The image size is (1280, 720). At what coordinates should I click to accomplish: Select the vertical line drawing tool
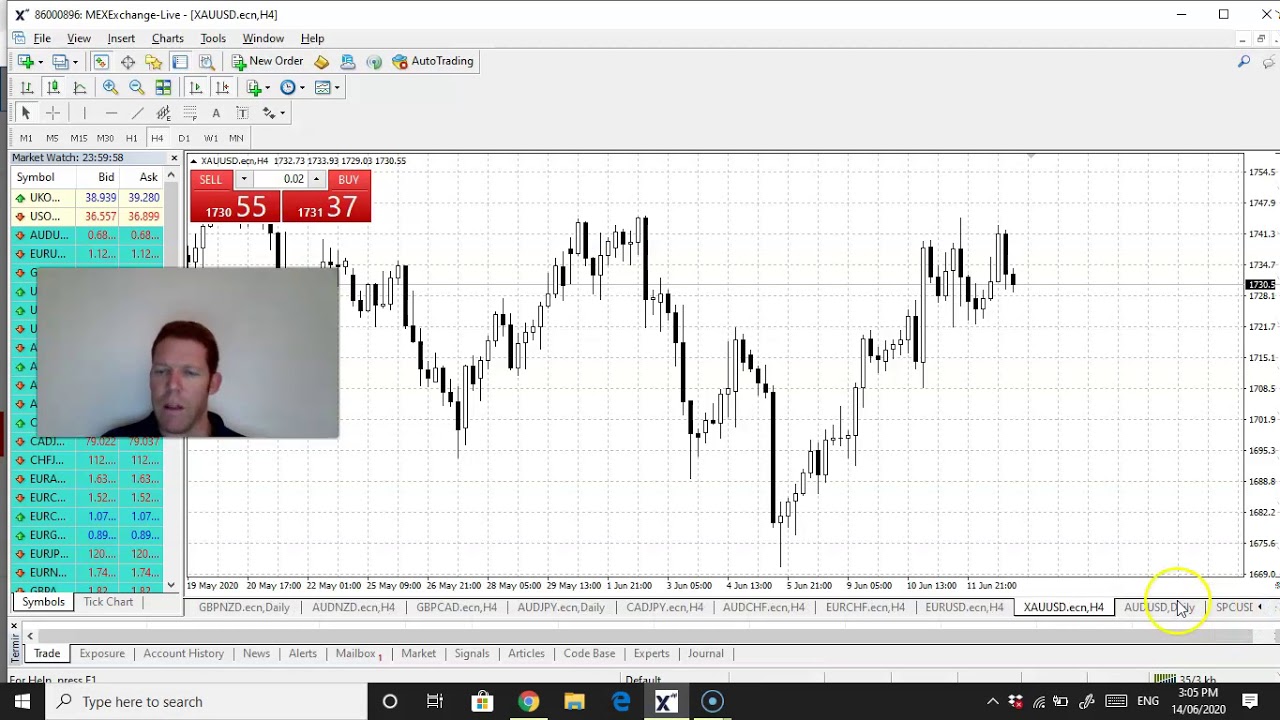[x=85, y=113]
